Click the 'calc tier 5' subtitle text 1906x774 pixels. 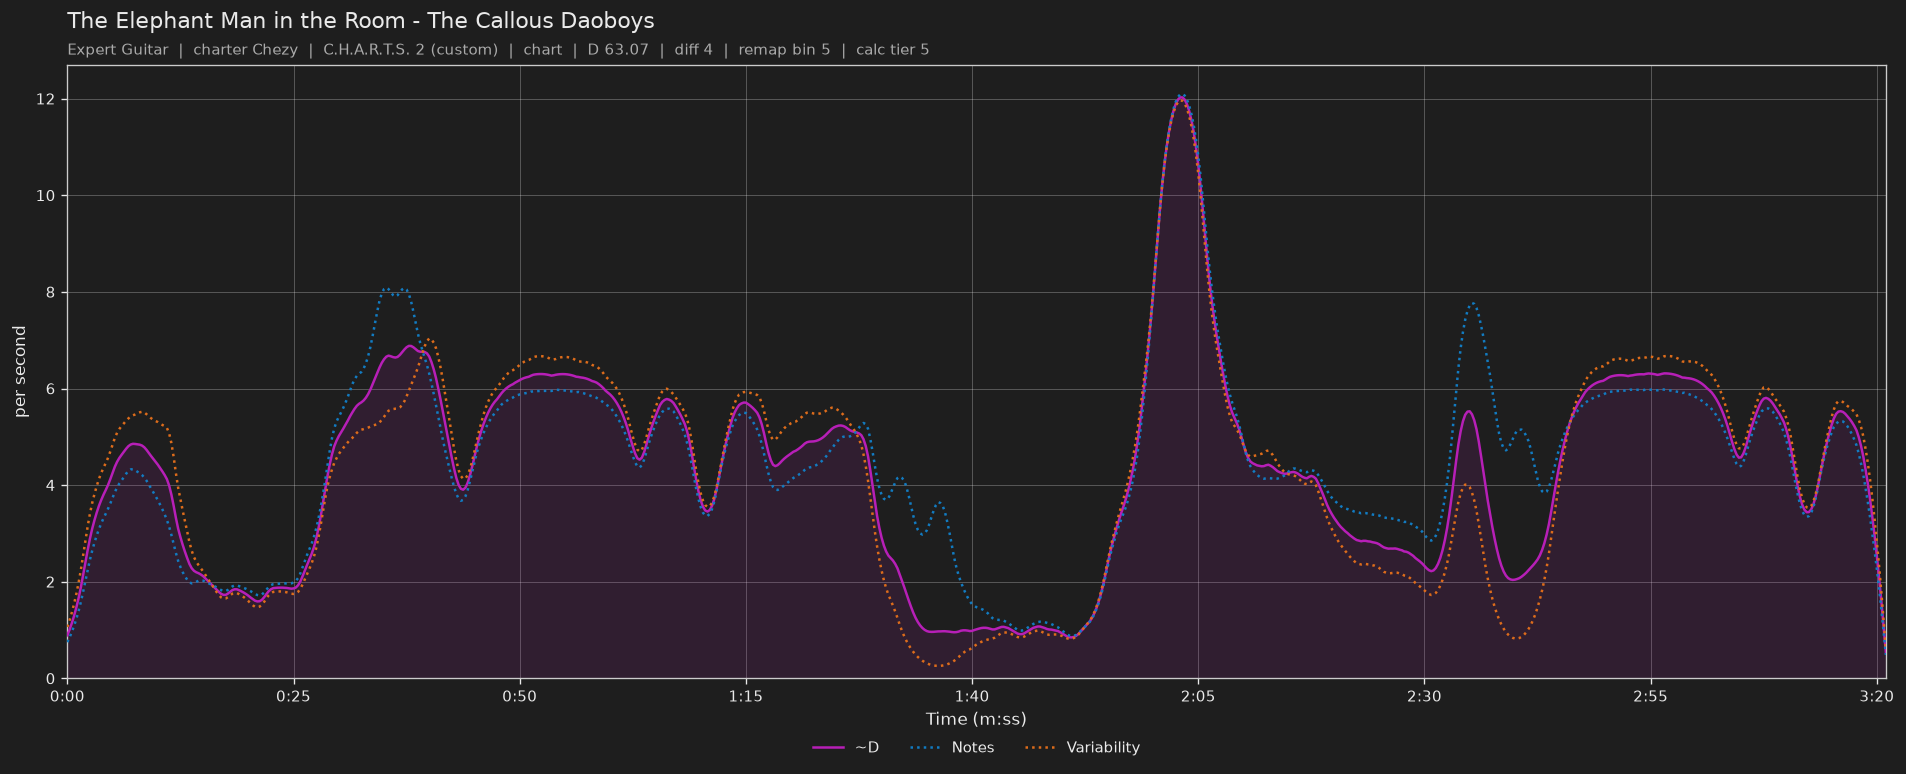[892, 50]
